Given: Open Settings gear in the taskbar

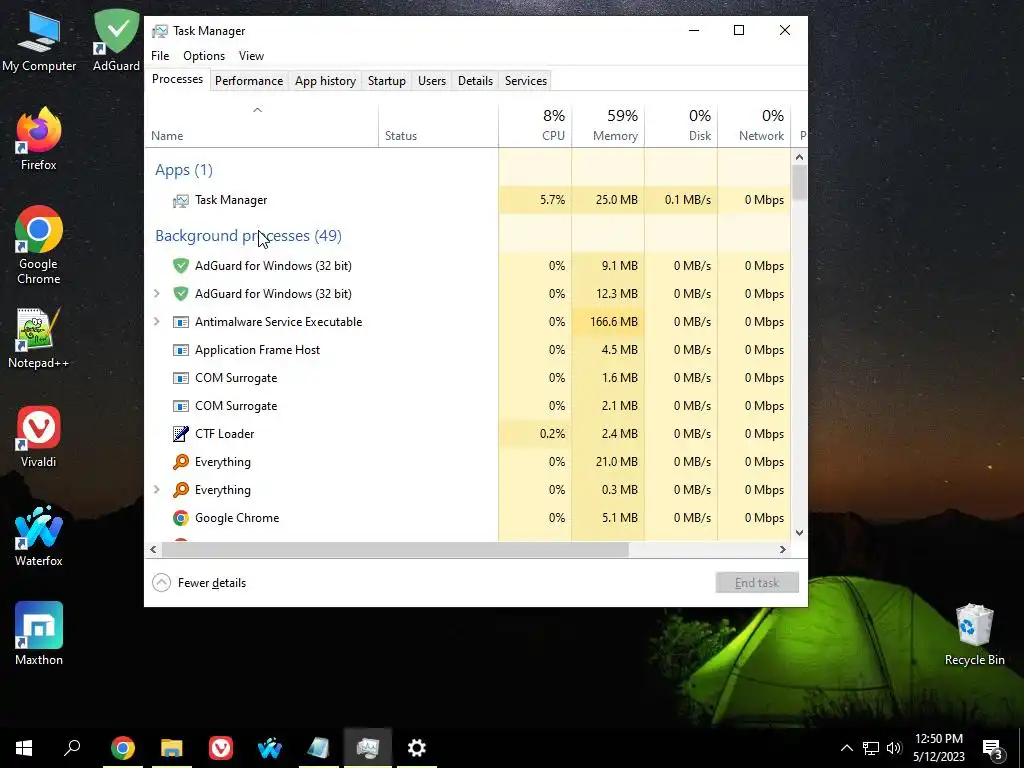Looking at the screenshot, I should [x=417, y=748].
